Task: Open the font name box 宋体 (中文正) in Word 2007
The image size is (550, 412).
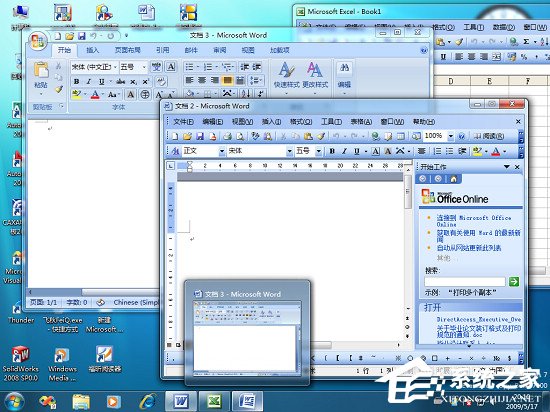Action: [x=94, y=67]
